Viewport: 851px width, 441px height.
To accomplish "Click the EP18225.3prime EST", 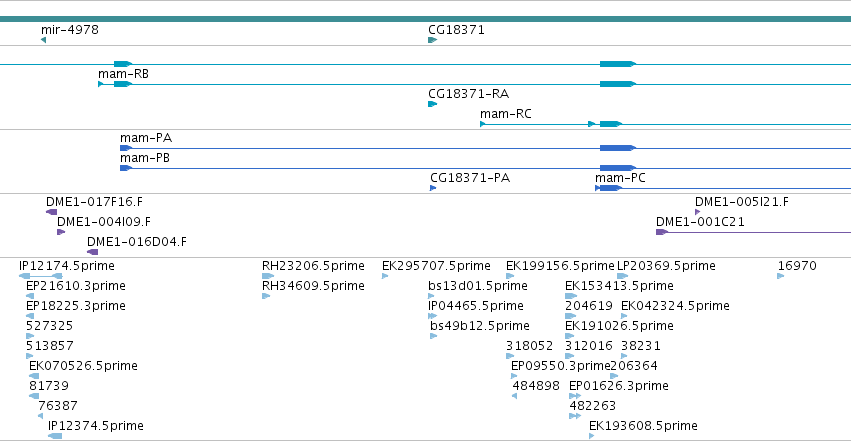I will coord(30,316).
